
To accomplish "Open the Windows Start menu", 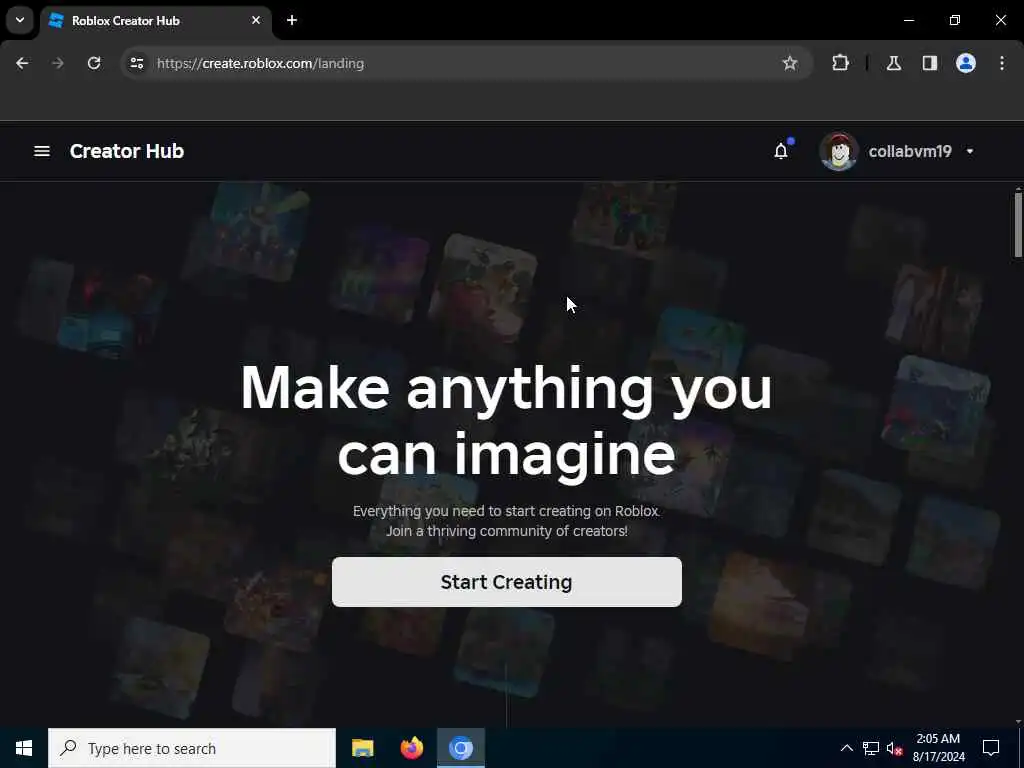I will tap(24, 748).
